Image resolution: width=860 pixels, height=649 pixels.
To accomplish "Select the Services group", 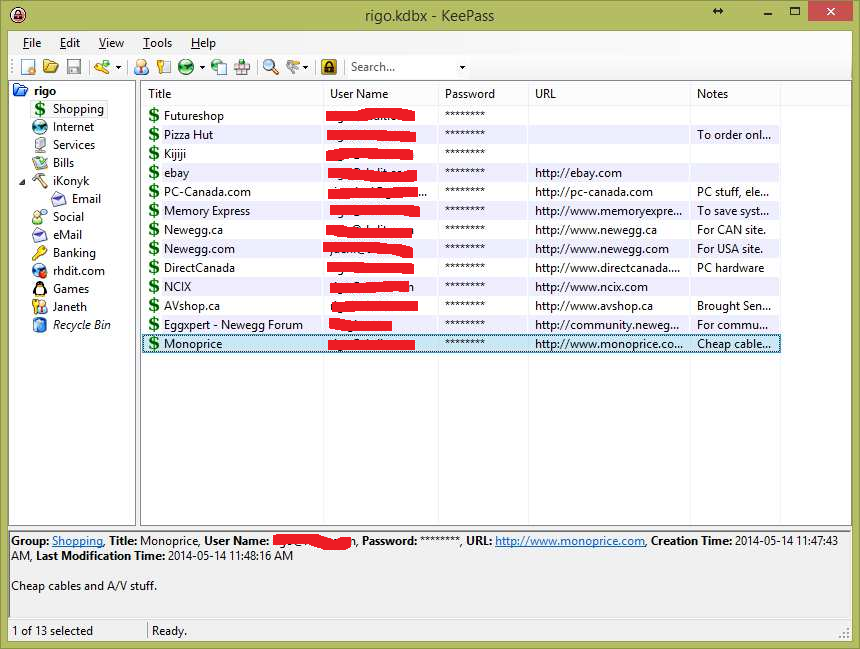I will click(x=74, y=145).
